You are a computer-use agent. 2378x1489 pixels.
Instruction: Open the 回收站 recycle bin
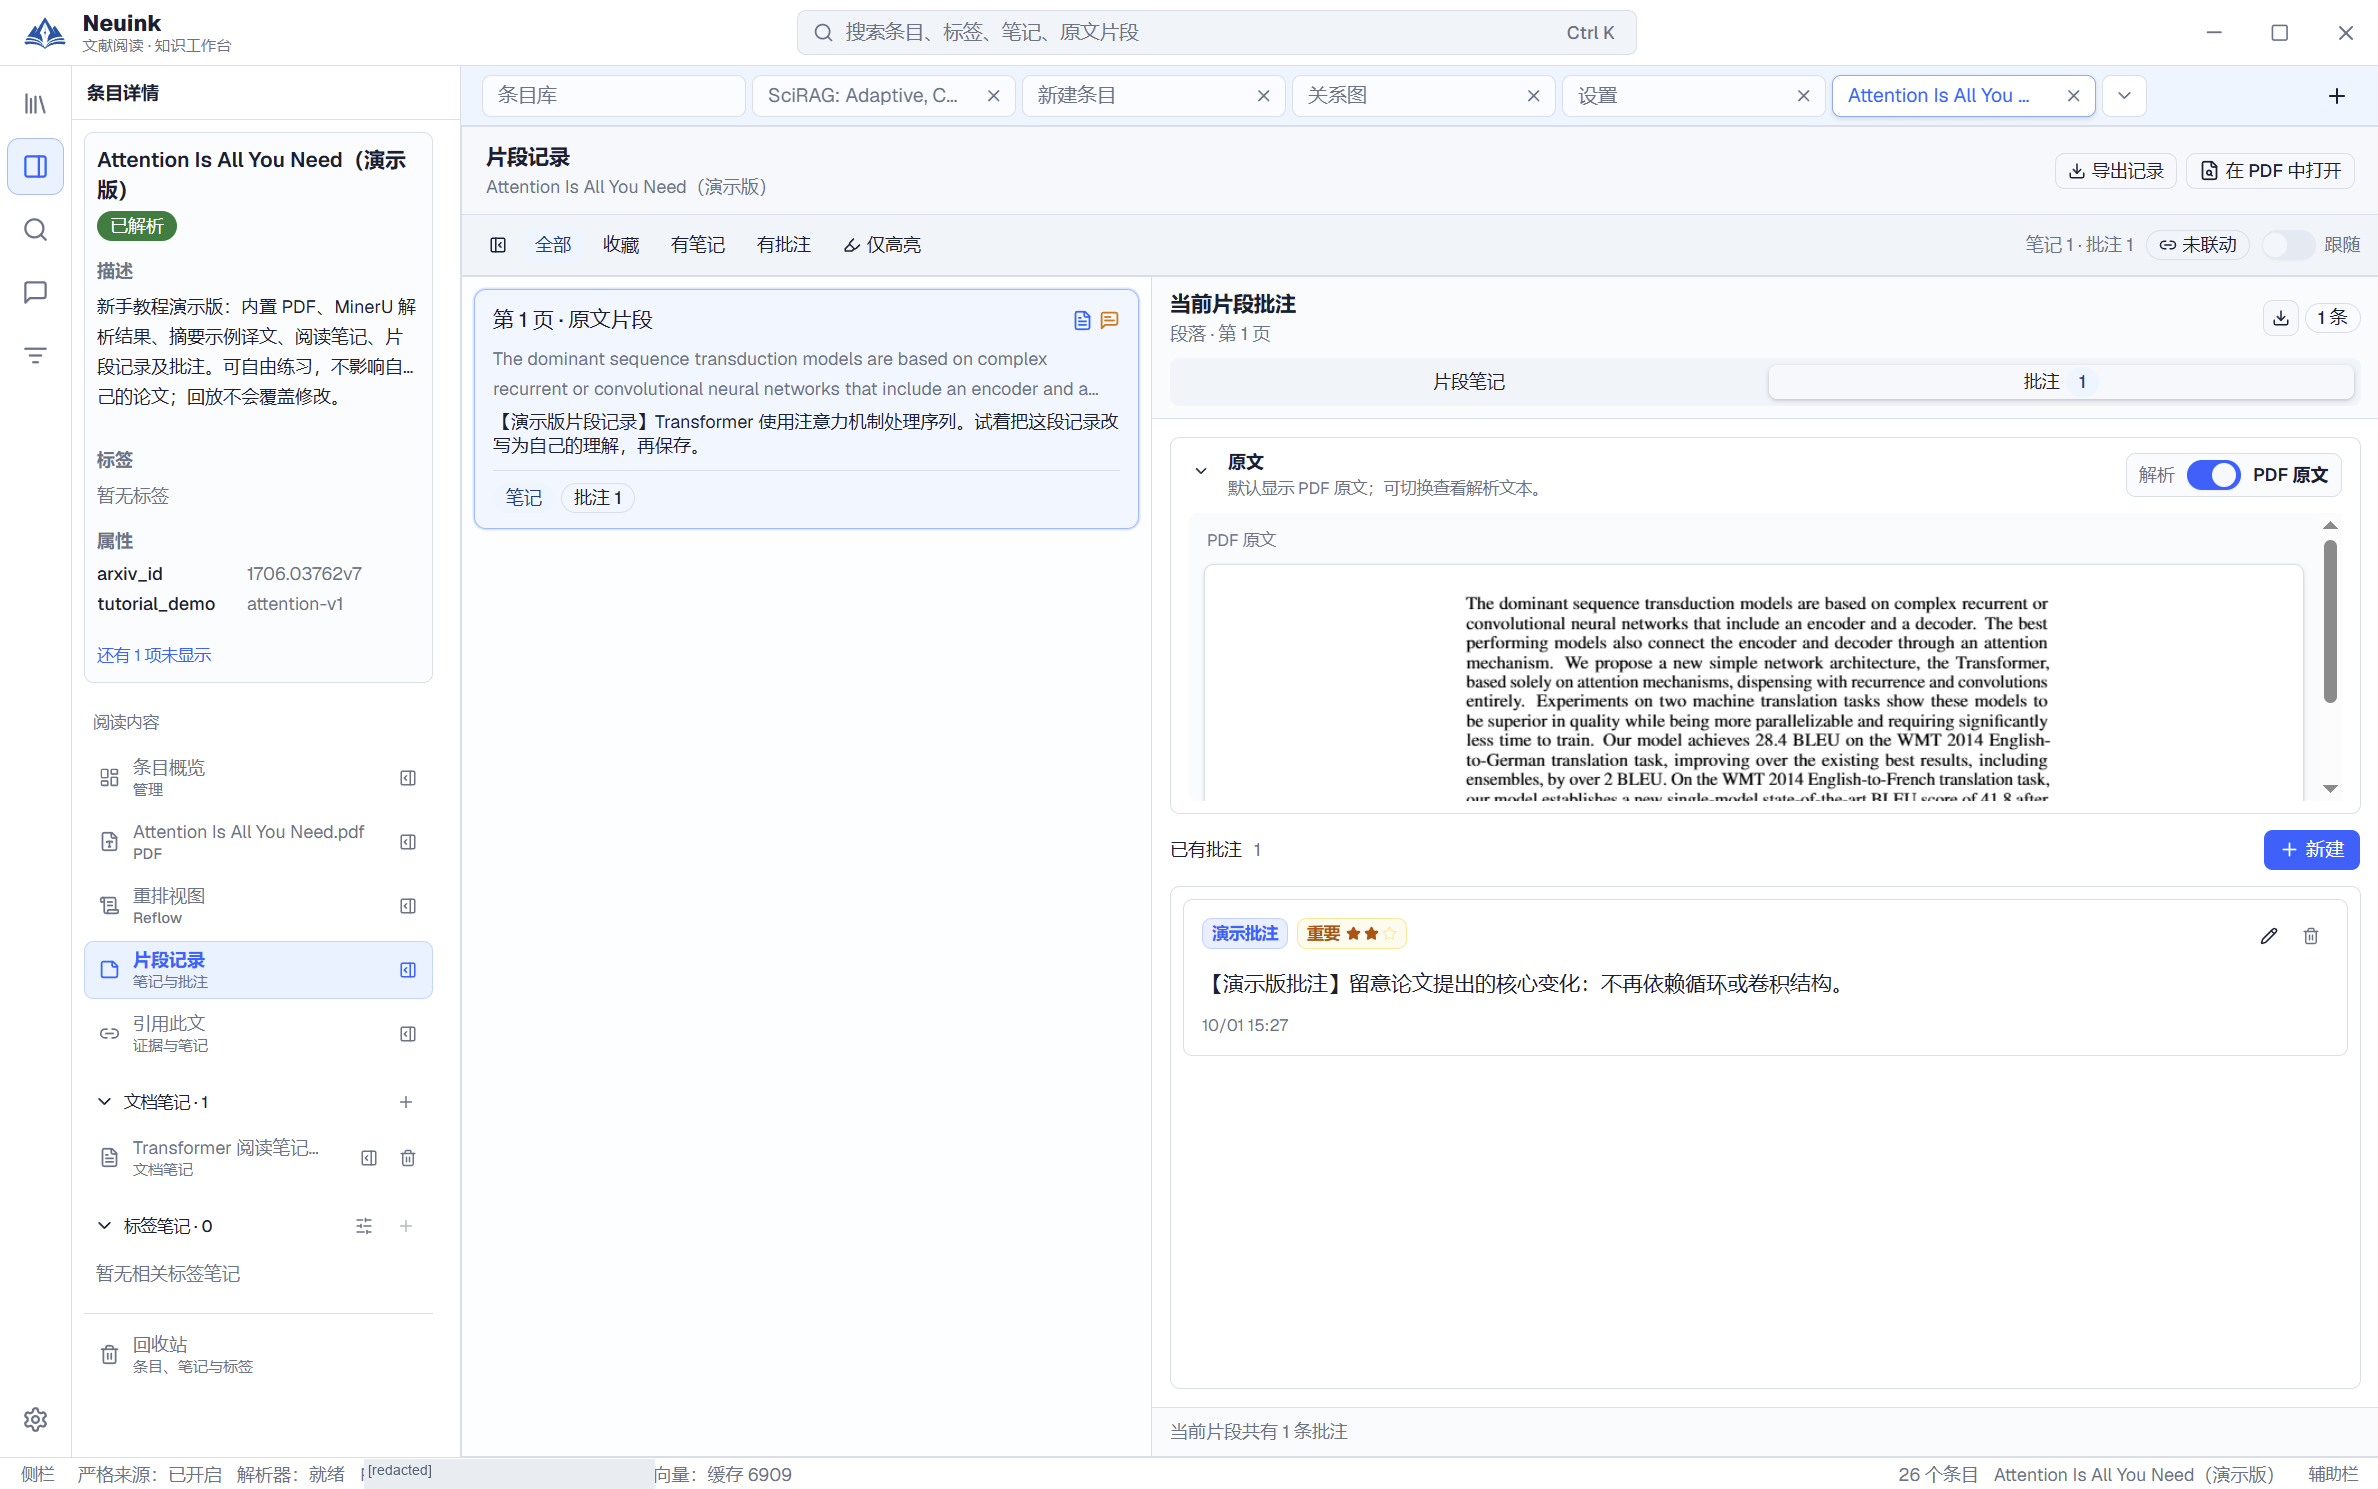[258, 1354]
